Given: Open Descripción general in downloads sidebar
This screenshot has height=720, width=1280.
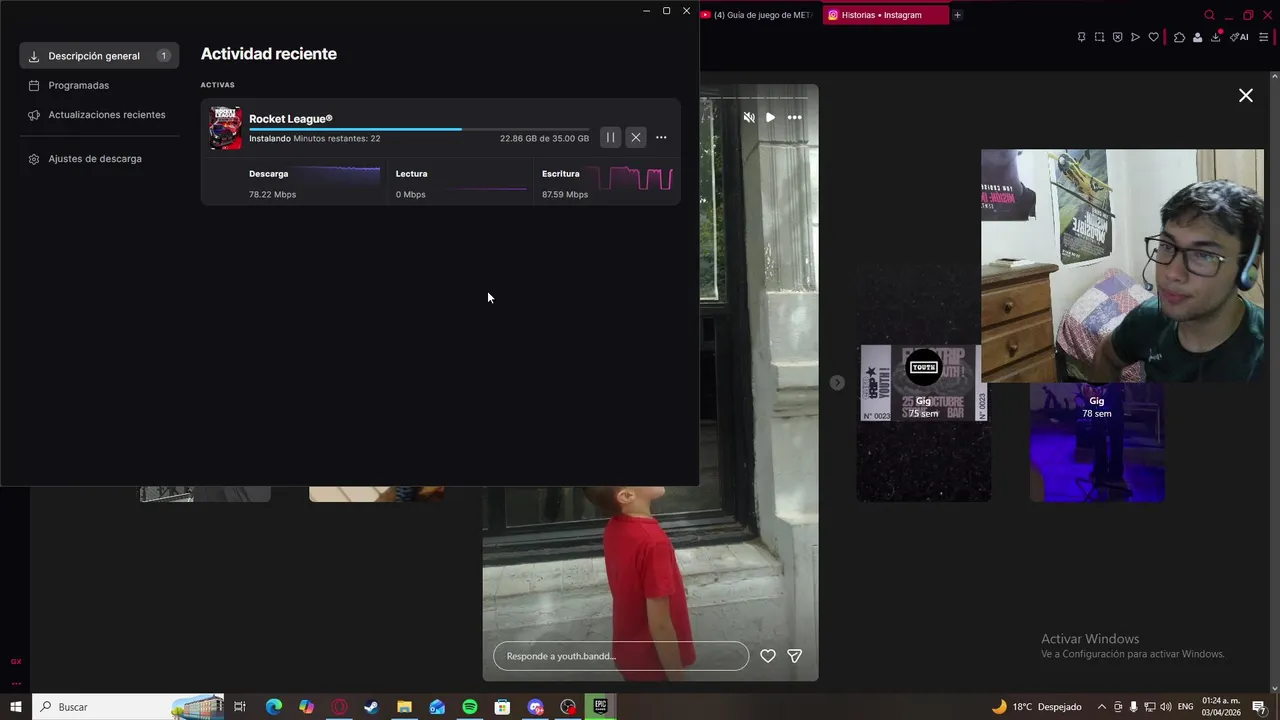Looking at the screenshot, I should click(99, 56).
